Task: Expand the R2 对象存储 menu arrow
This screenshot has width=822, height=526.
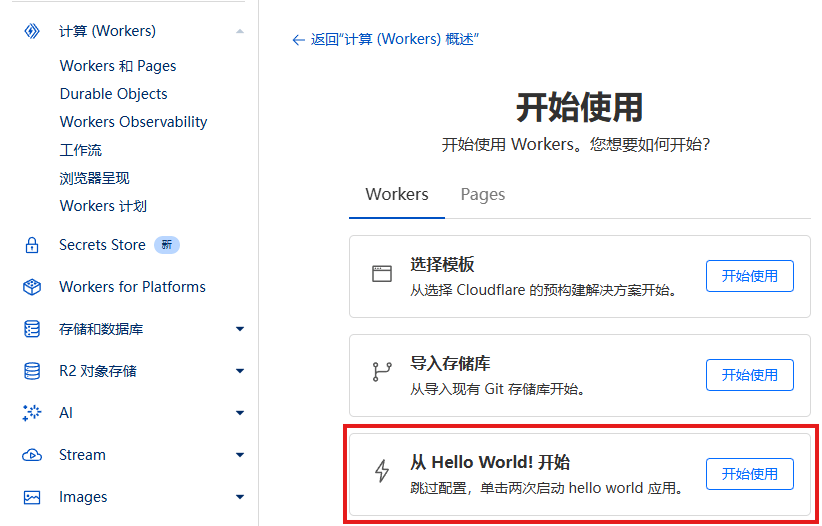Action: point(240,371)
